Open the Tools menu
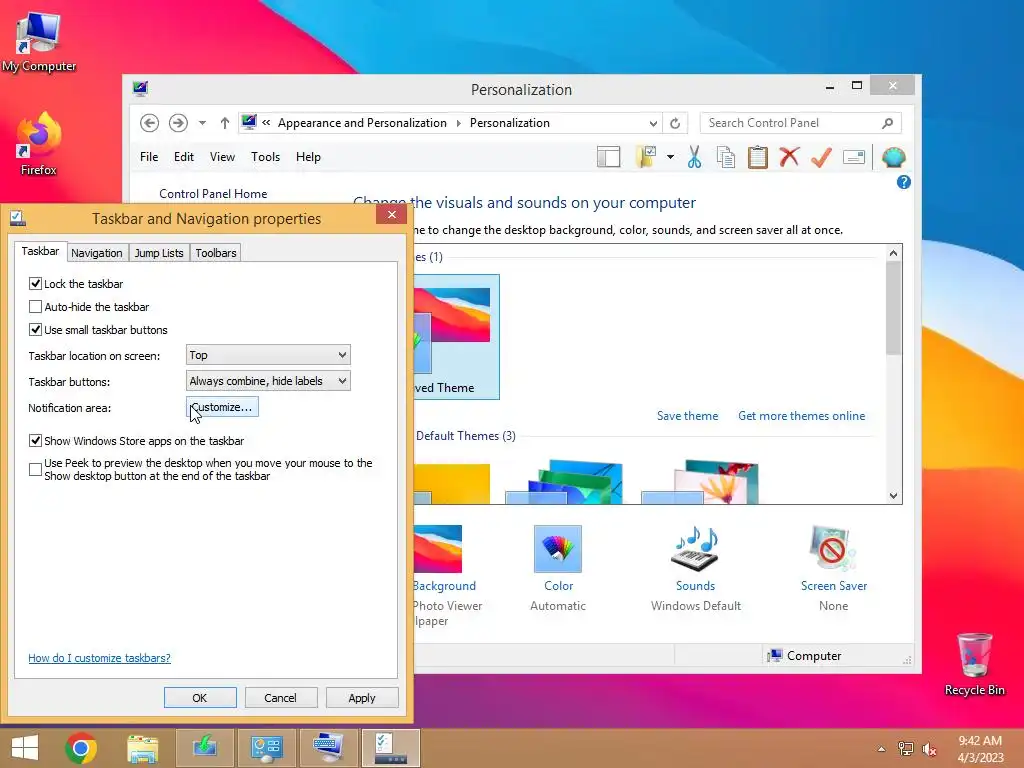Screen dimensions: 1024x768 click(265, 157)
